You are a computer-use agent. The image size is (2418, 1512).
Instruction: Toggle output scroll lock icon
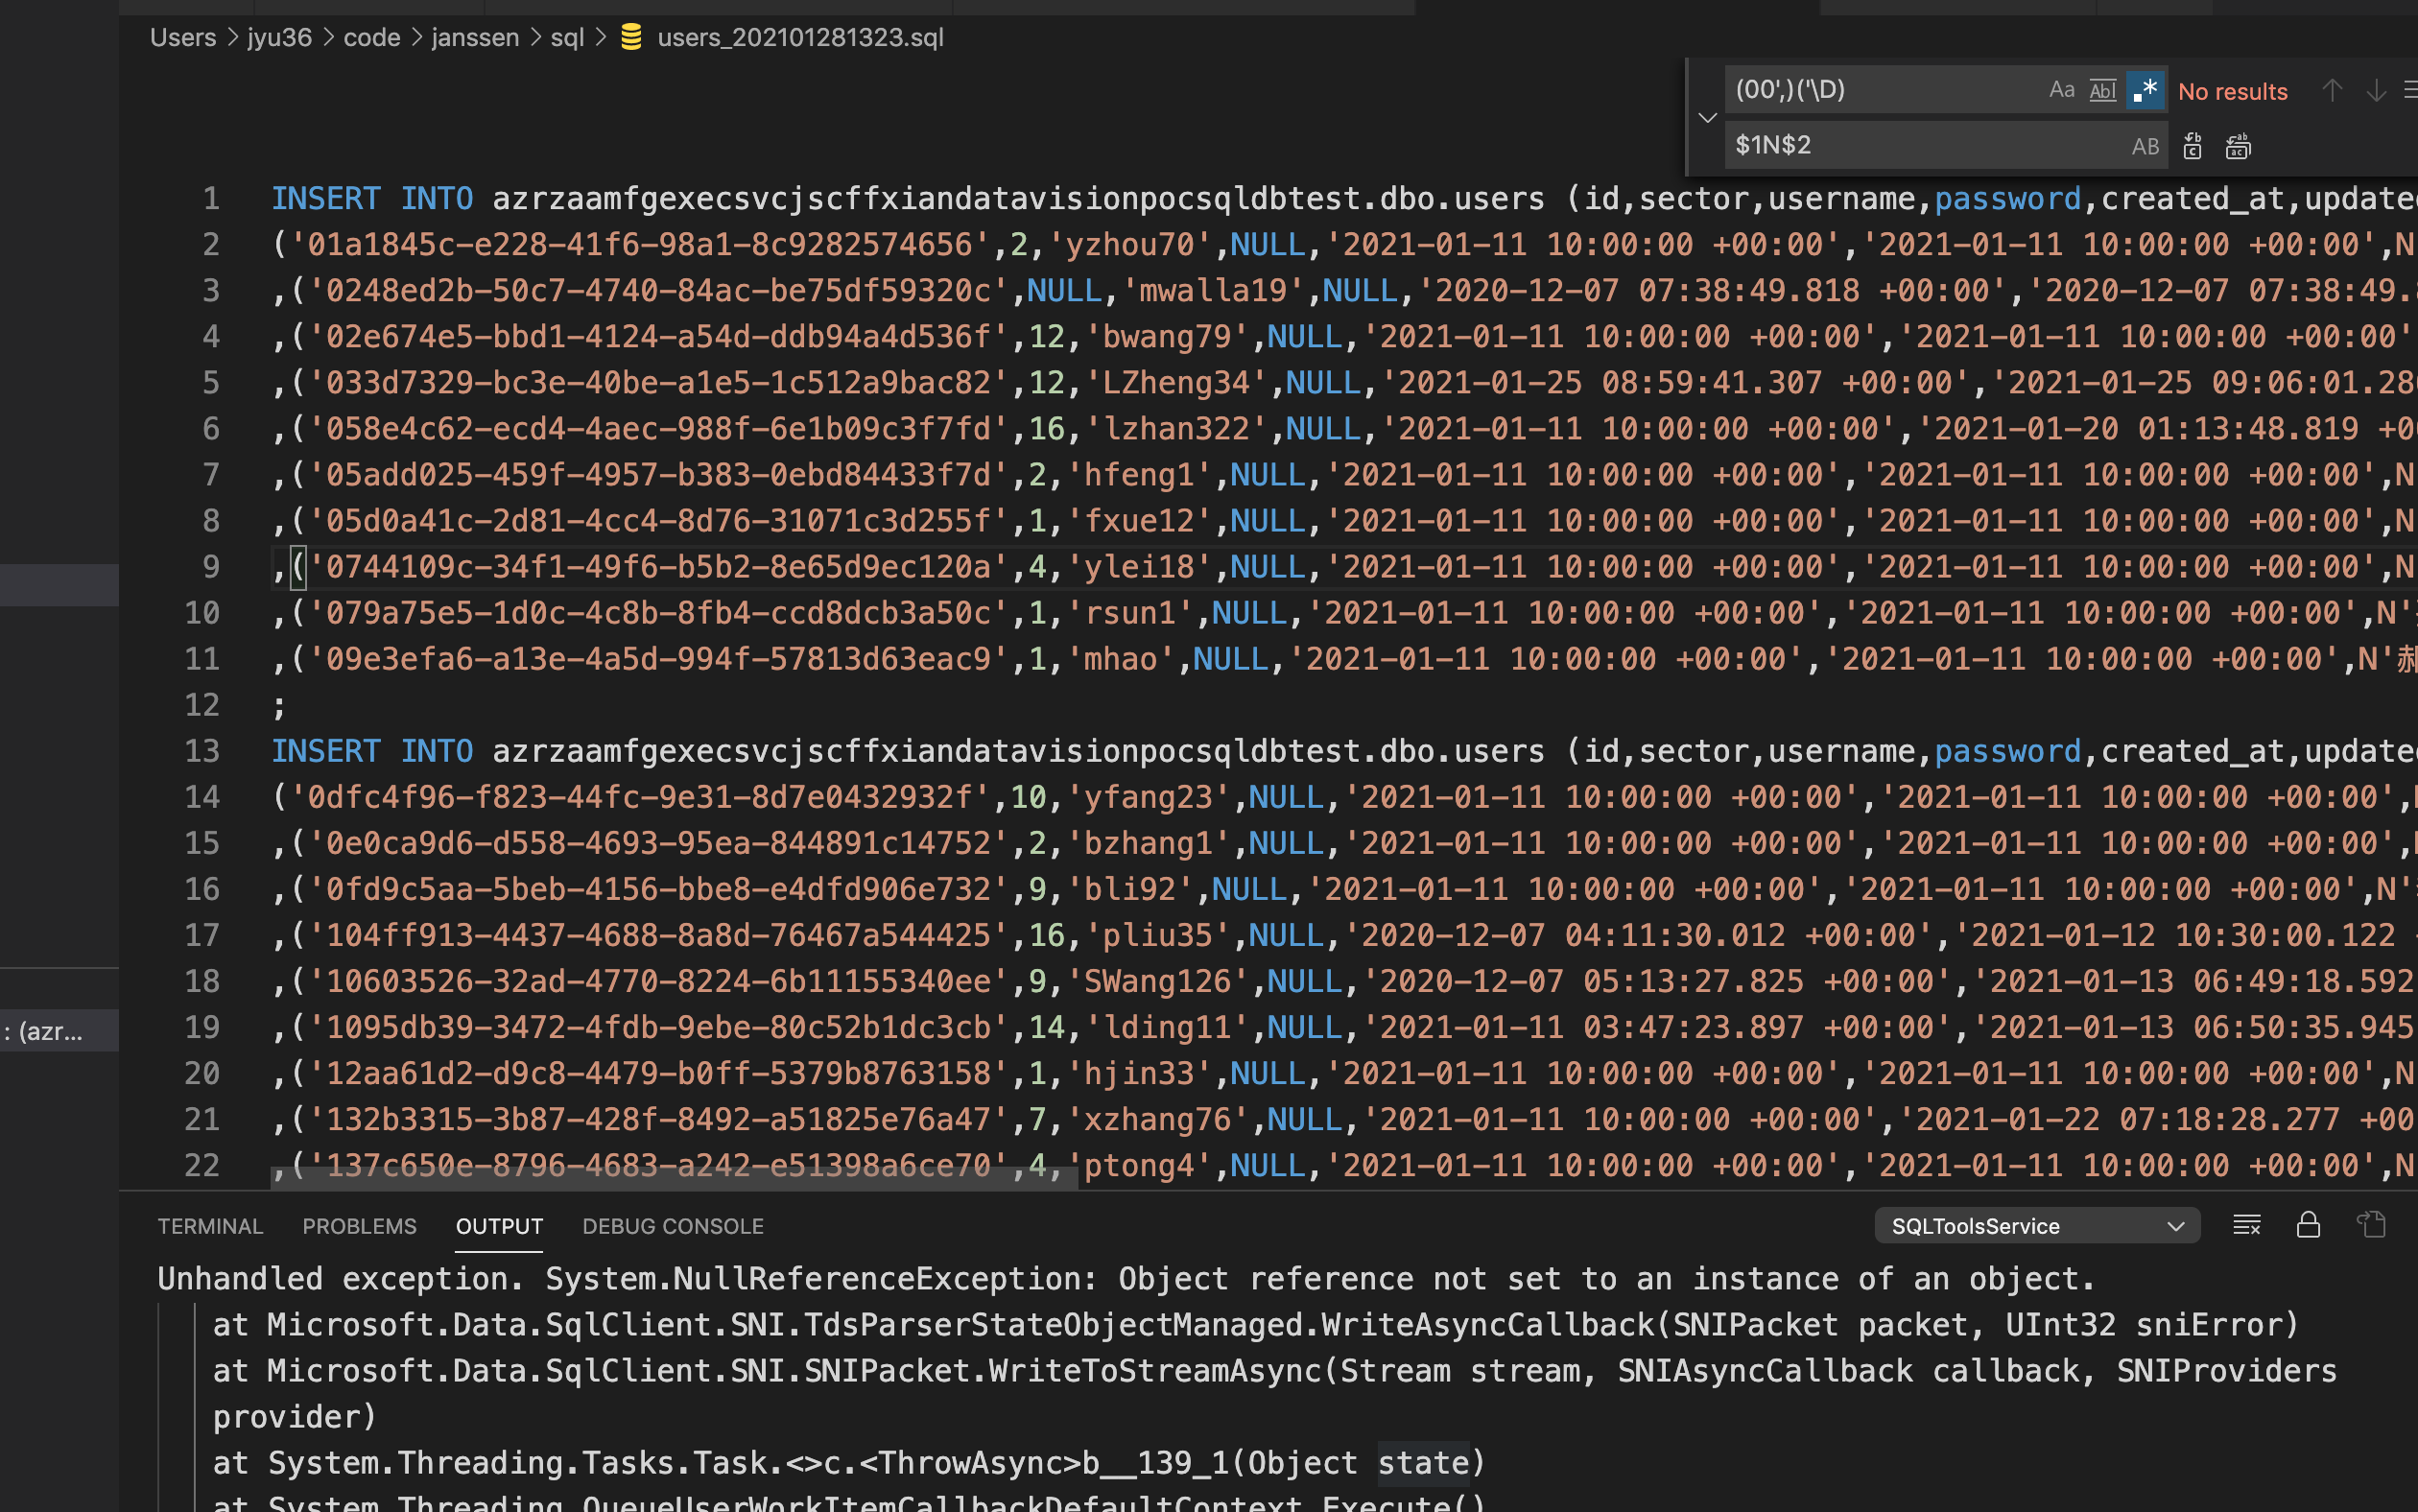2308,1225
